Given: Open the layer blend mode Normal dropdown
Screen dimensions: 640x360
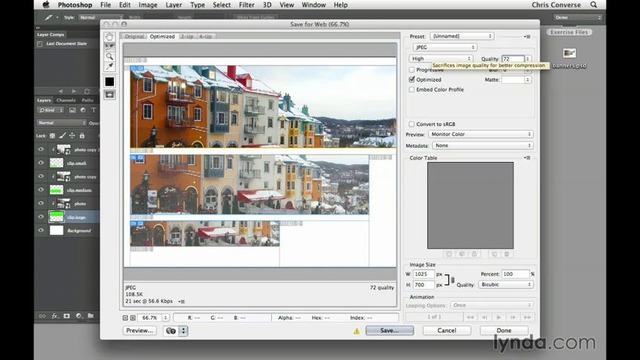Looking at the screenshot, I should click(62, 123).
